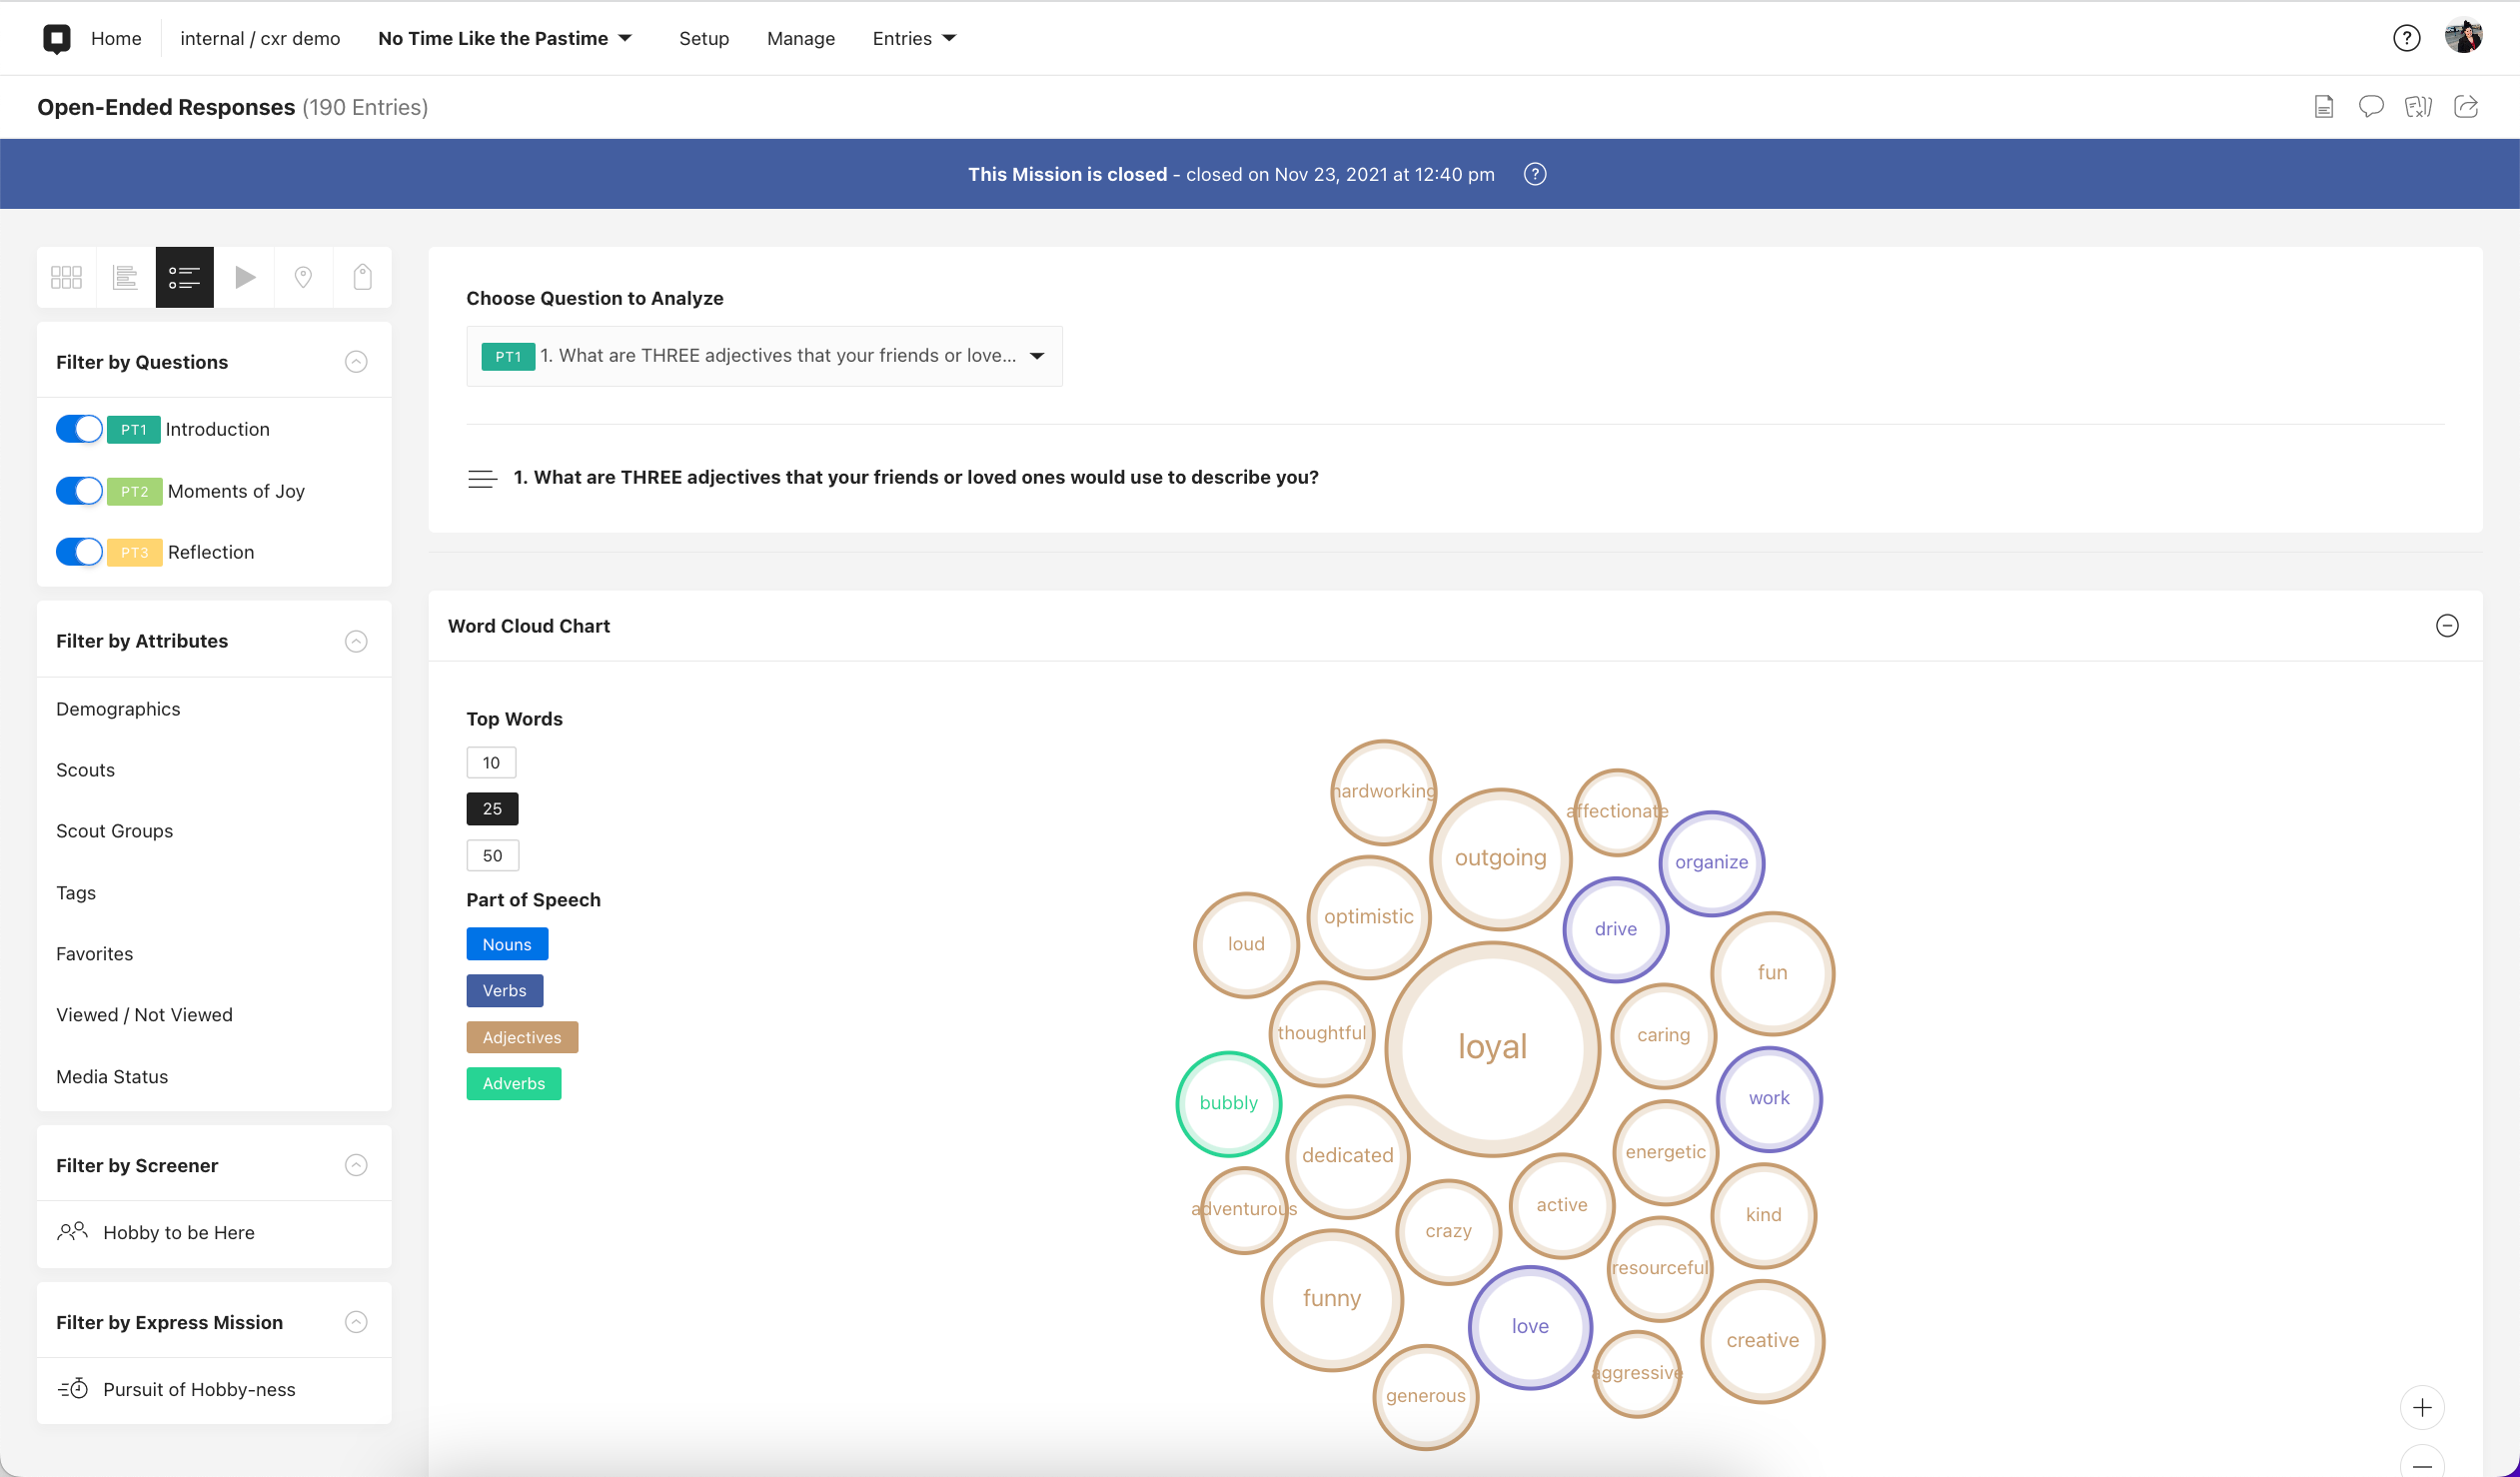Open the share export icon
Screen dimensions: 2520x1477
coord(2466,107)
